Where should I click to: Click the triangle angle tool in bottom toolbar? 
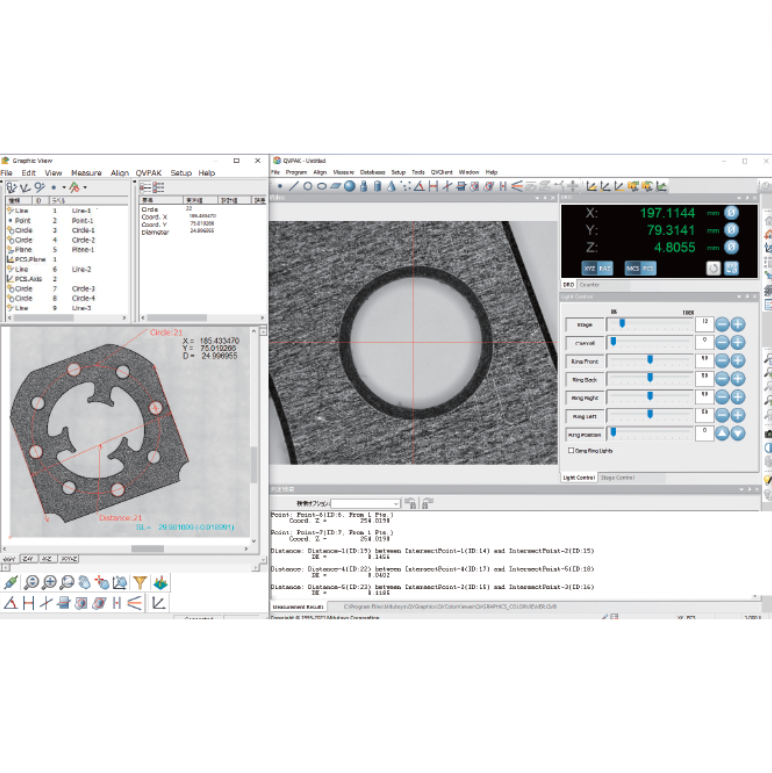(x=10, y=603)
